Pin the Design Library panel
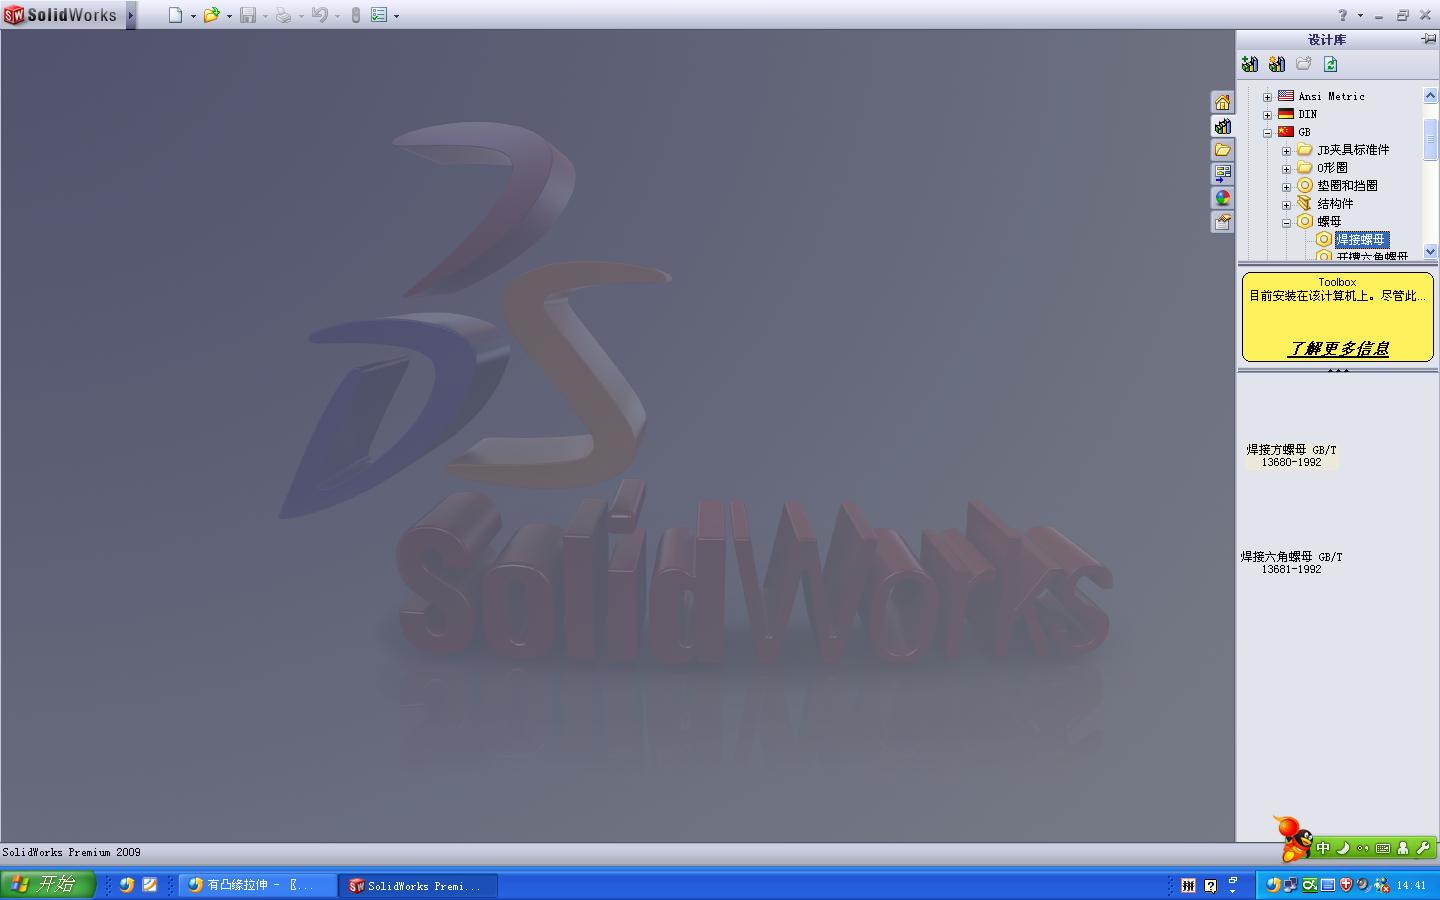 coord(1428,39)
